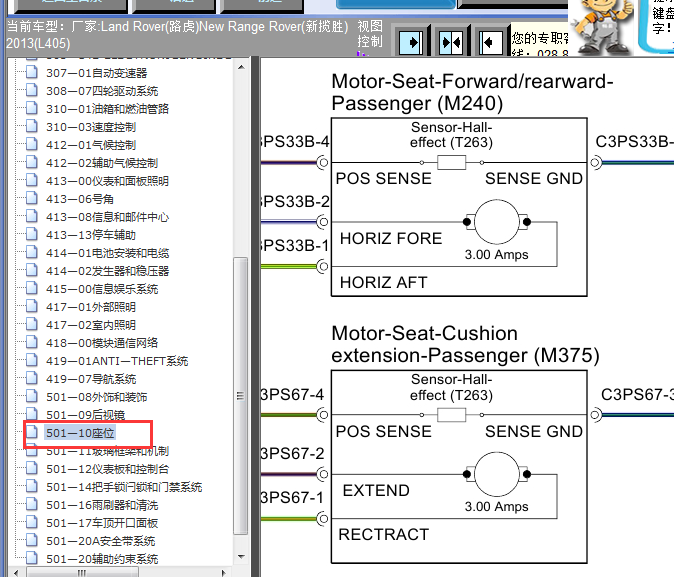Click tree panel scroll up arrow
Viewport: 674px width, 577px height.
click(x=241, y=68)
